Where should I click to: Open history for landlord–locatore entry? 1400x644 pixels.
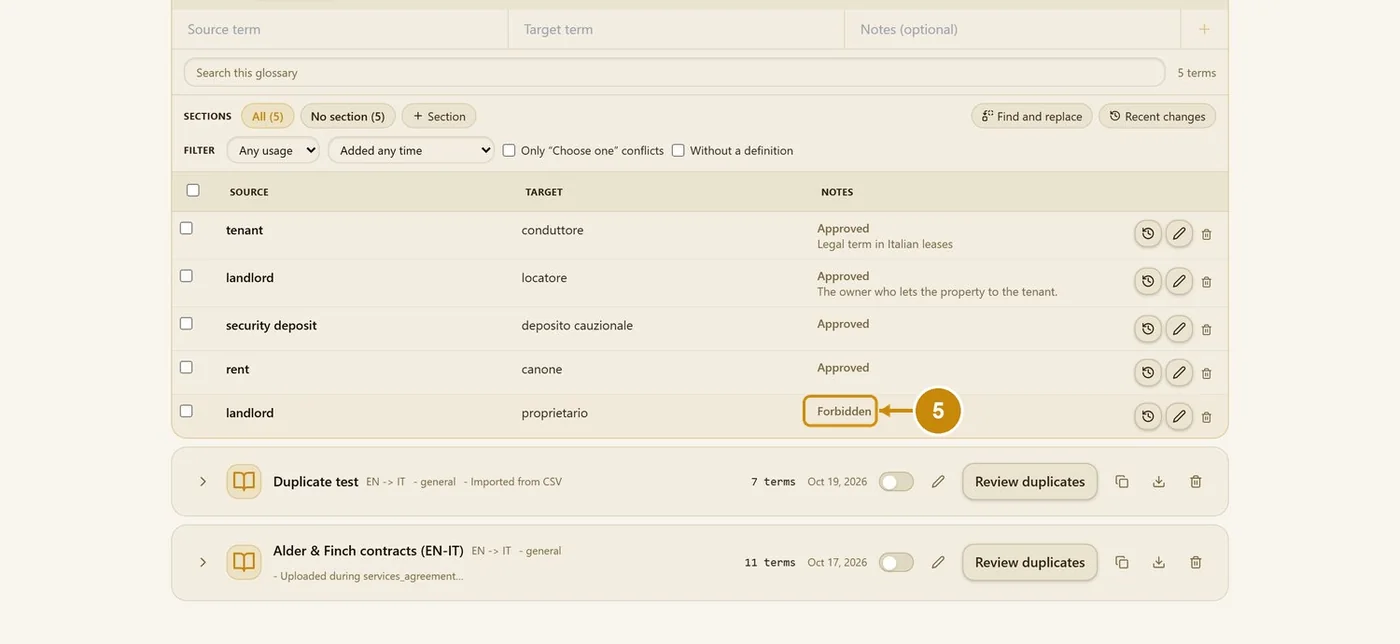click(x=1148, y=282)
